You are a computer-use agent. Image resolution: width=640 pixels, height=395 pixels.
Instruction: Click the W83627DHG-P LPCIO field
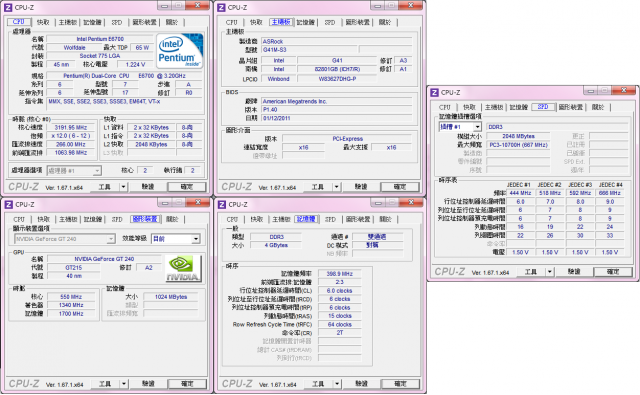pyautogui.click(x=337, y=79)
